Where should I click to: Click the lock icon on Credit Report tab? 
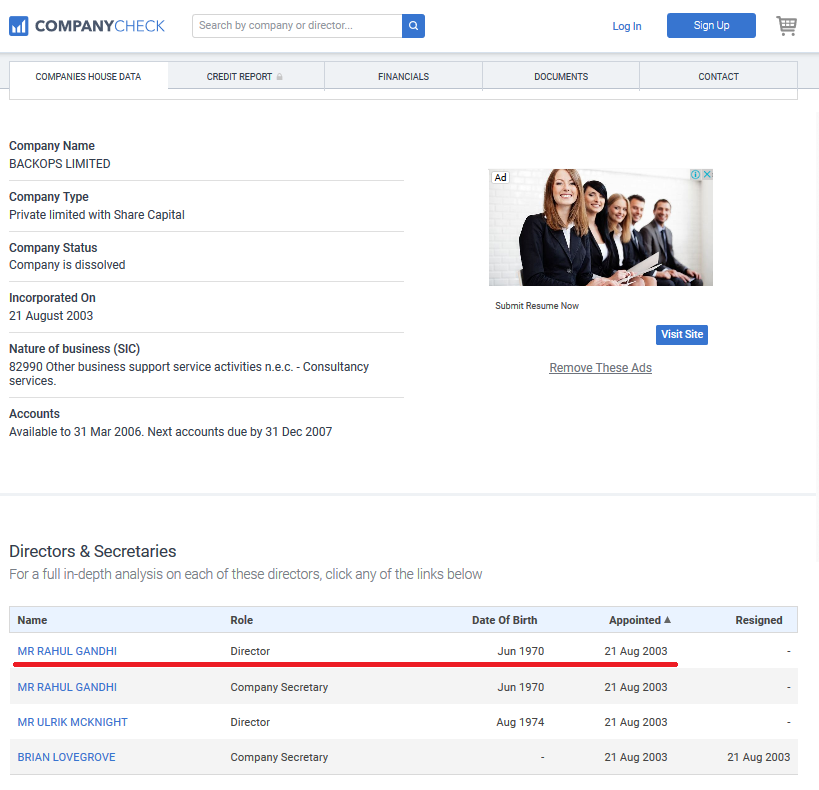pyautogui.click(x=280, y=77)
